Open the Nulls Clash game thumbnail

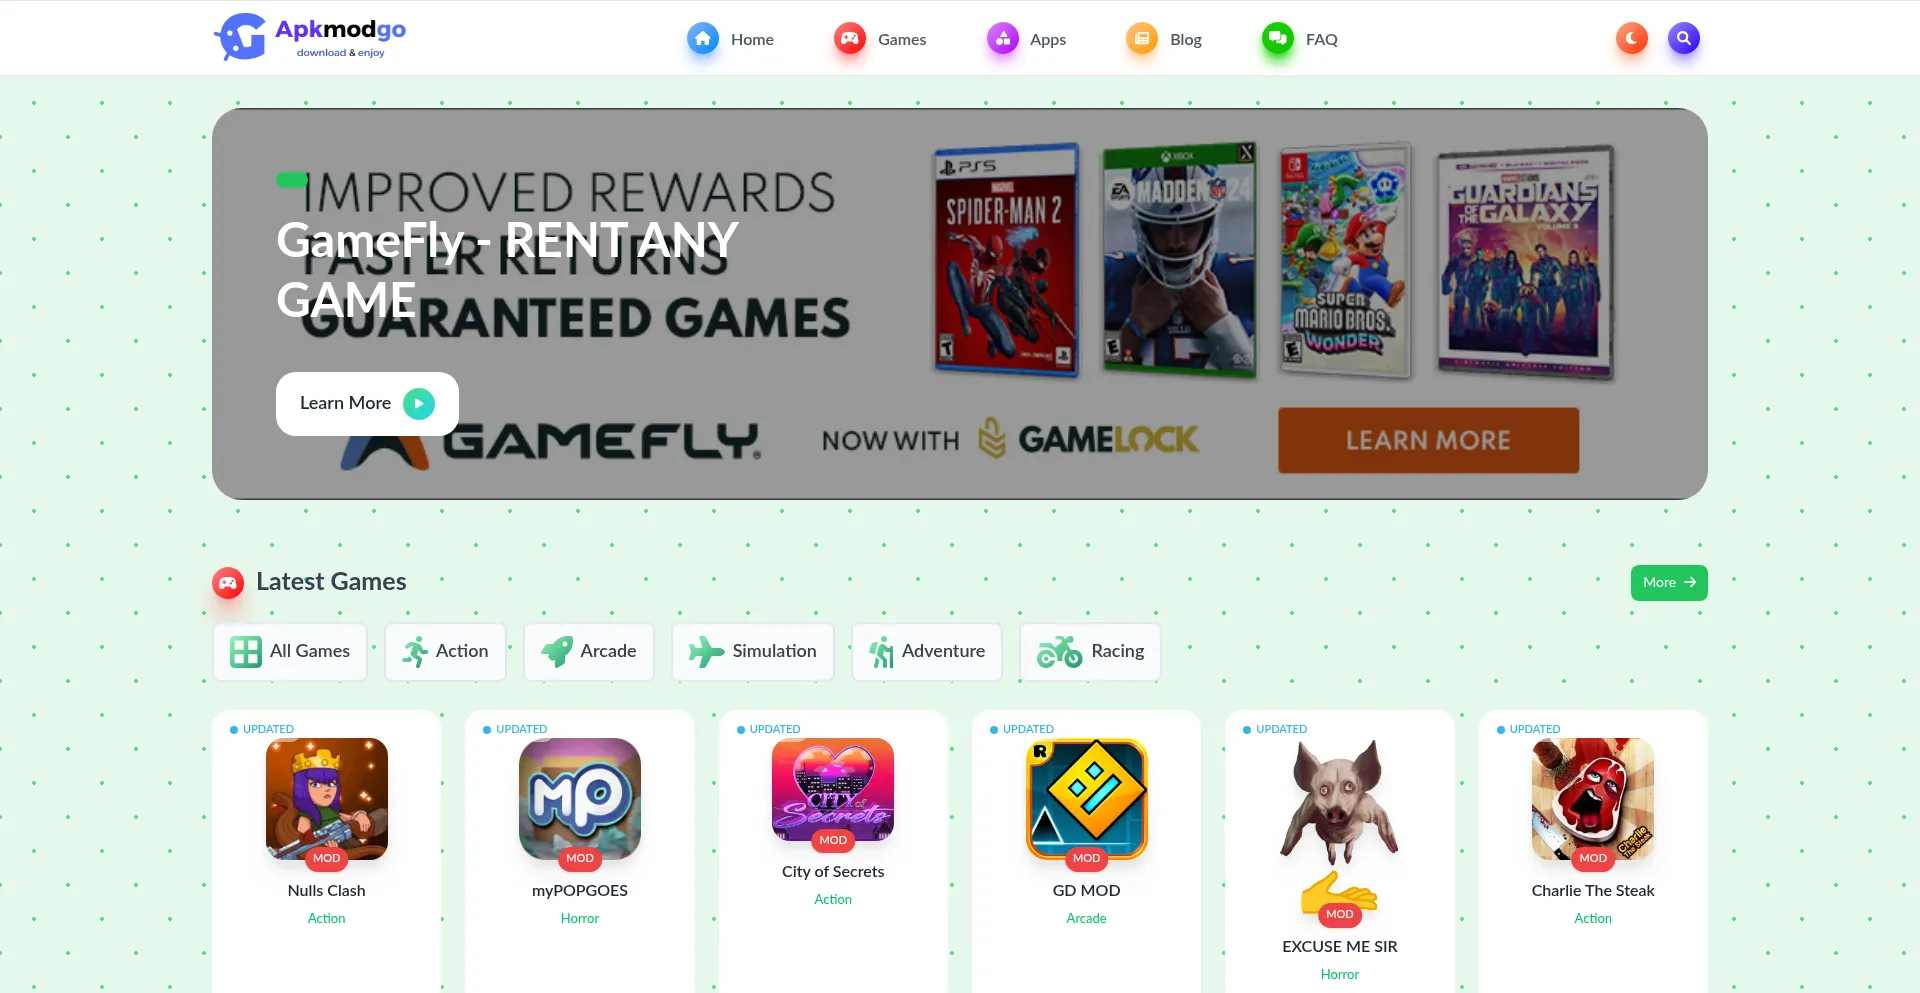(x=327, y=799)
